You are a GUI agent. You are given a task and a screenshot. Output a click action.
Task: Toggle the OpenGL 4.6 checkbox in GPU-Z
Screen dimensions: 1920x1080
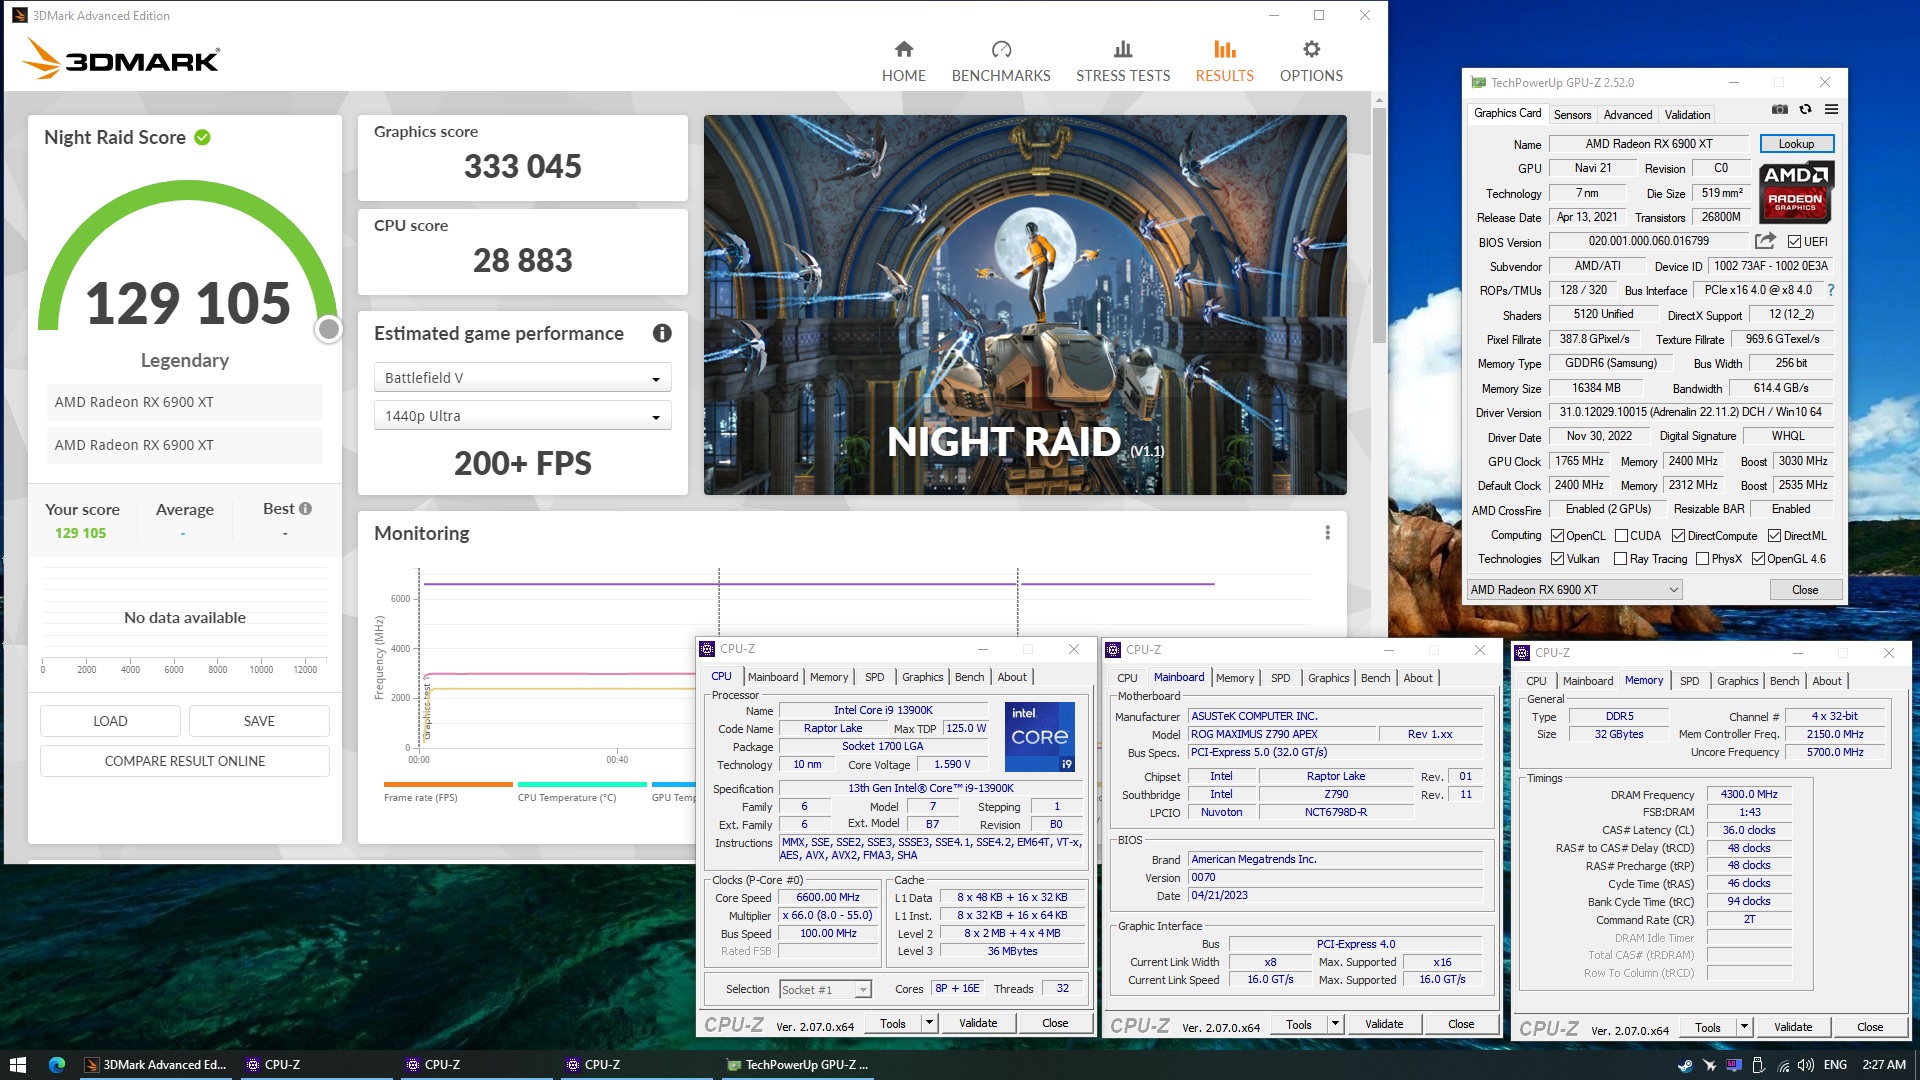[x=1758, y=559]
